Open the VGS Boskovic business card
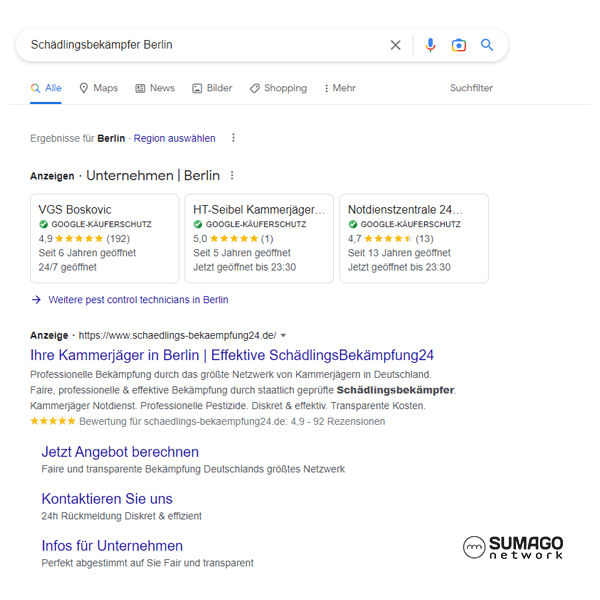 104,238
